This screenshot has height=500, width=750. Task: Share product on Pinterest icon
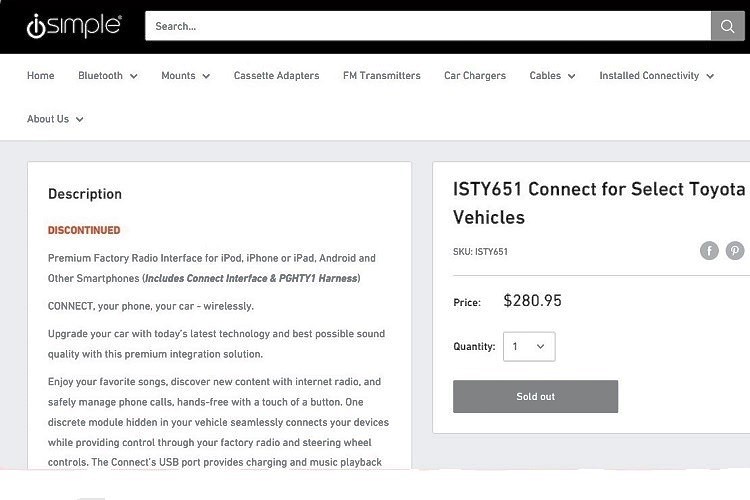click(735, 250)
